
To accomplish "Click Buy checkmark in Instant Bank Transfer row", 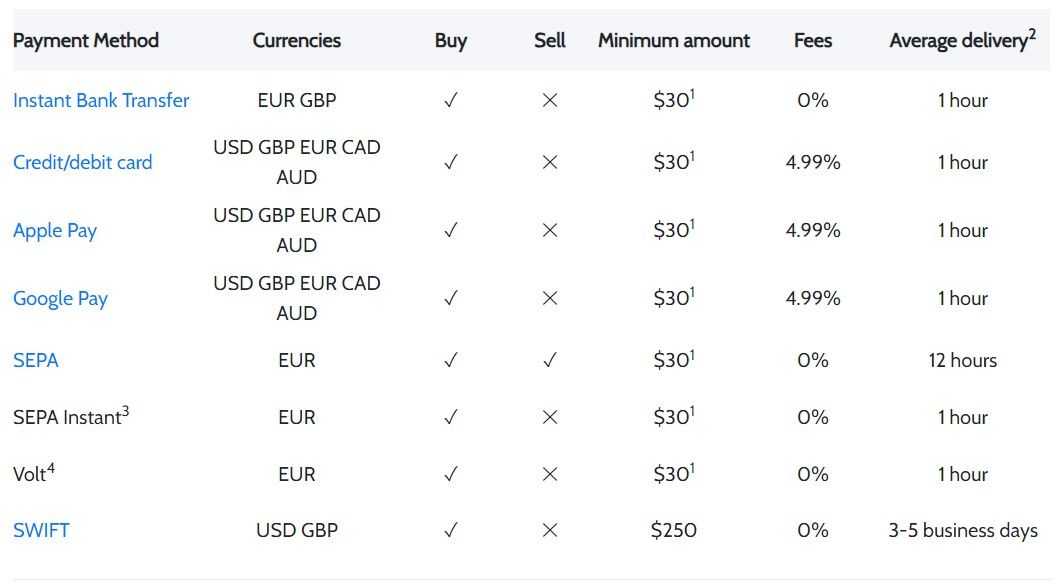I will (x=451, y=100).
